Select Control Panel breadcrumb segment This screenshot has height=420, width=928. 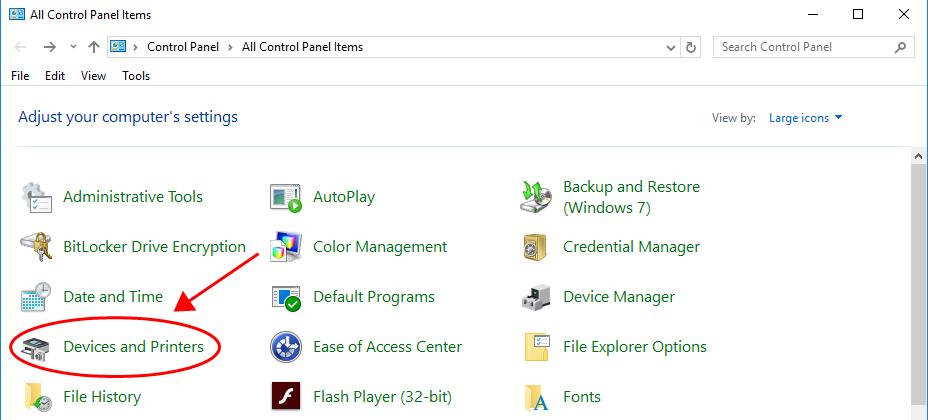pyautogui.click(x=183, y=47)
